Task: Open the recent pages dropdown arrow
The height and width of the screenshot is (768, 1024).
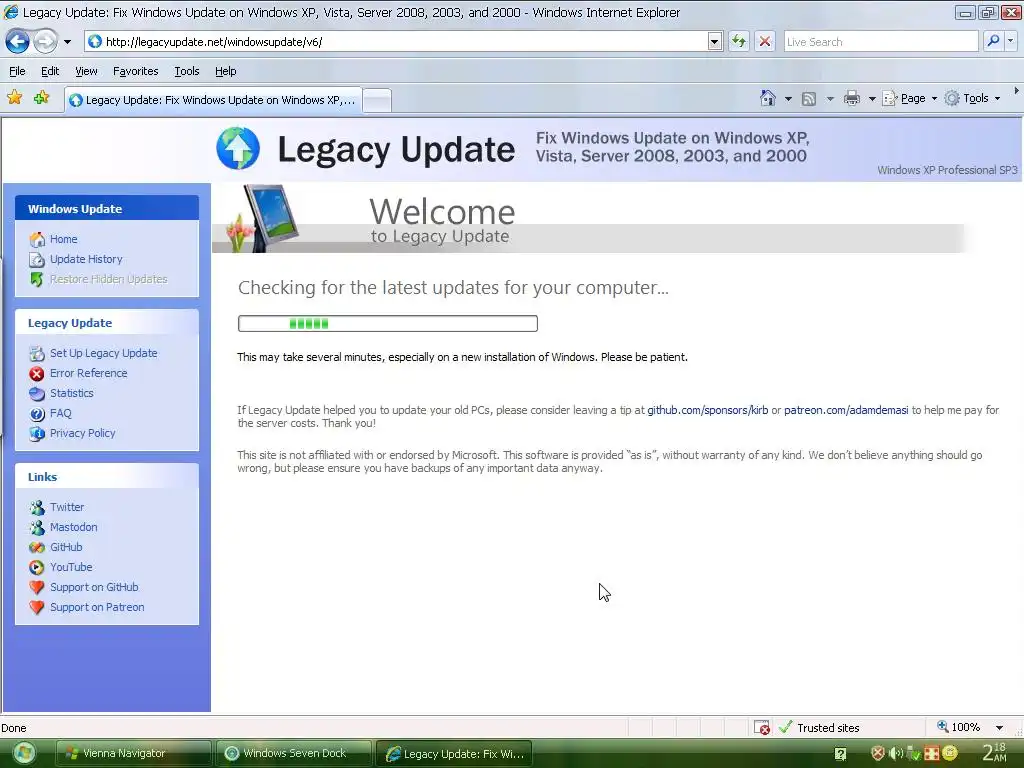Action: tap(67, 42)
